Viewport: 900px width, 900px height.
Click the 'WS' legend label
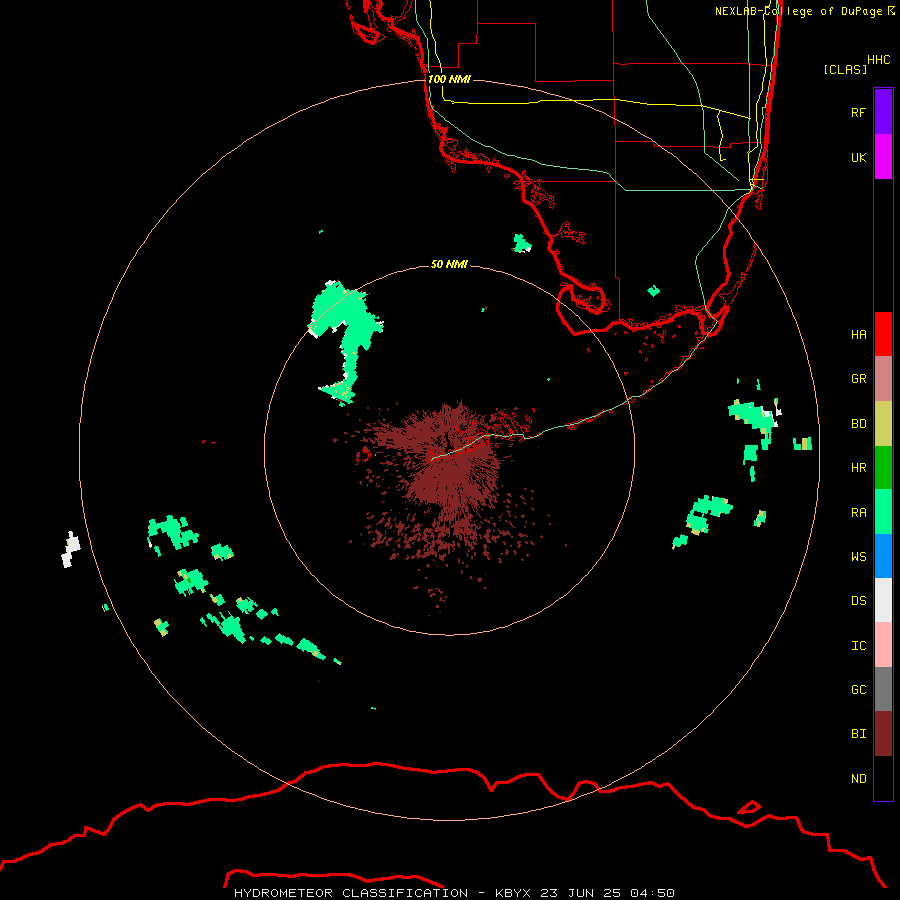[859, 556]
